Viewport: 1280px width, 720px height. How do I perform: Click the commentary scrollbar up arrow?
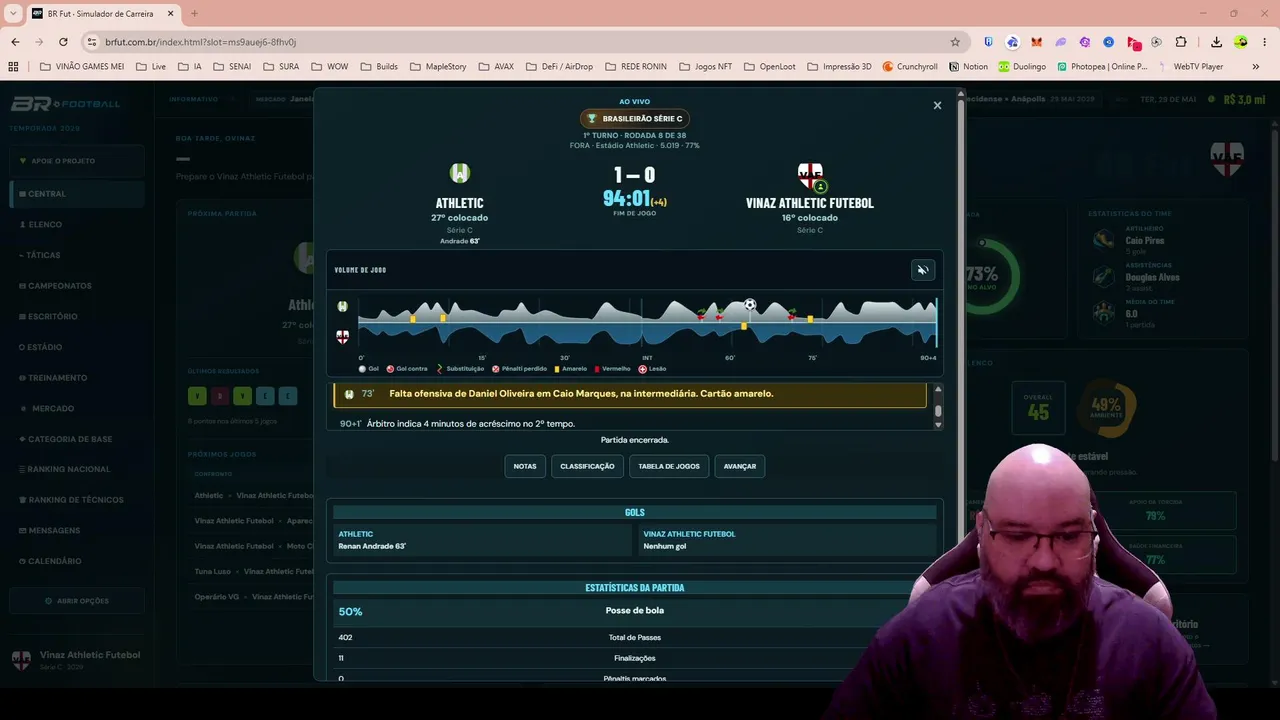click(x=938, y=389)
